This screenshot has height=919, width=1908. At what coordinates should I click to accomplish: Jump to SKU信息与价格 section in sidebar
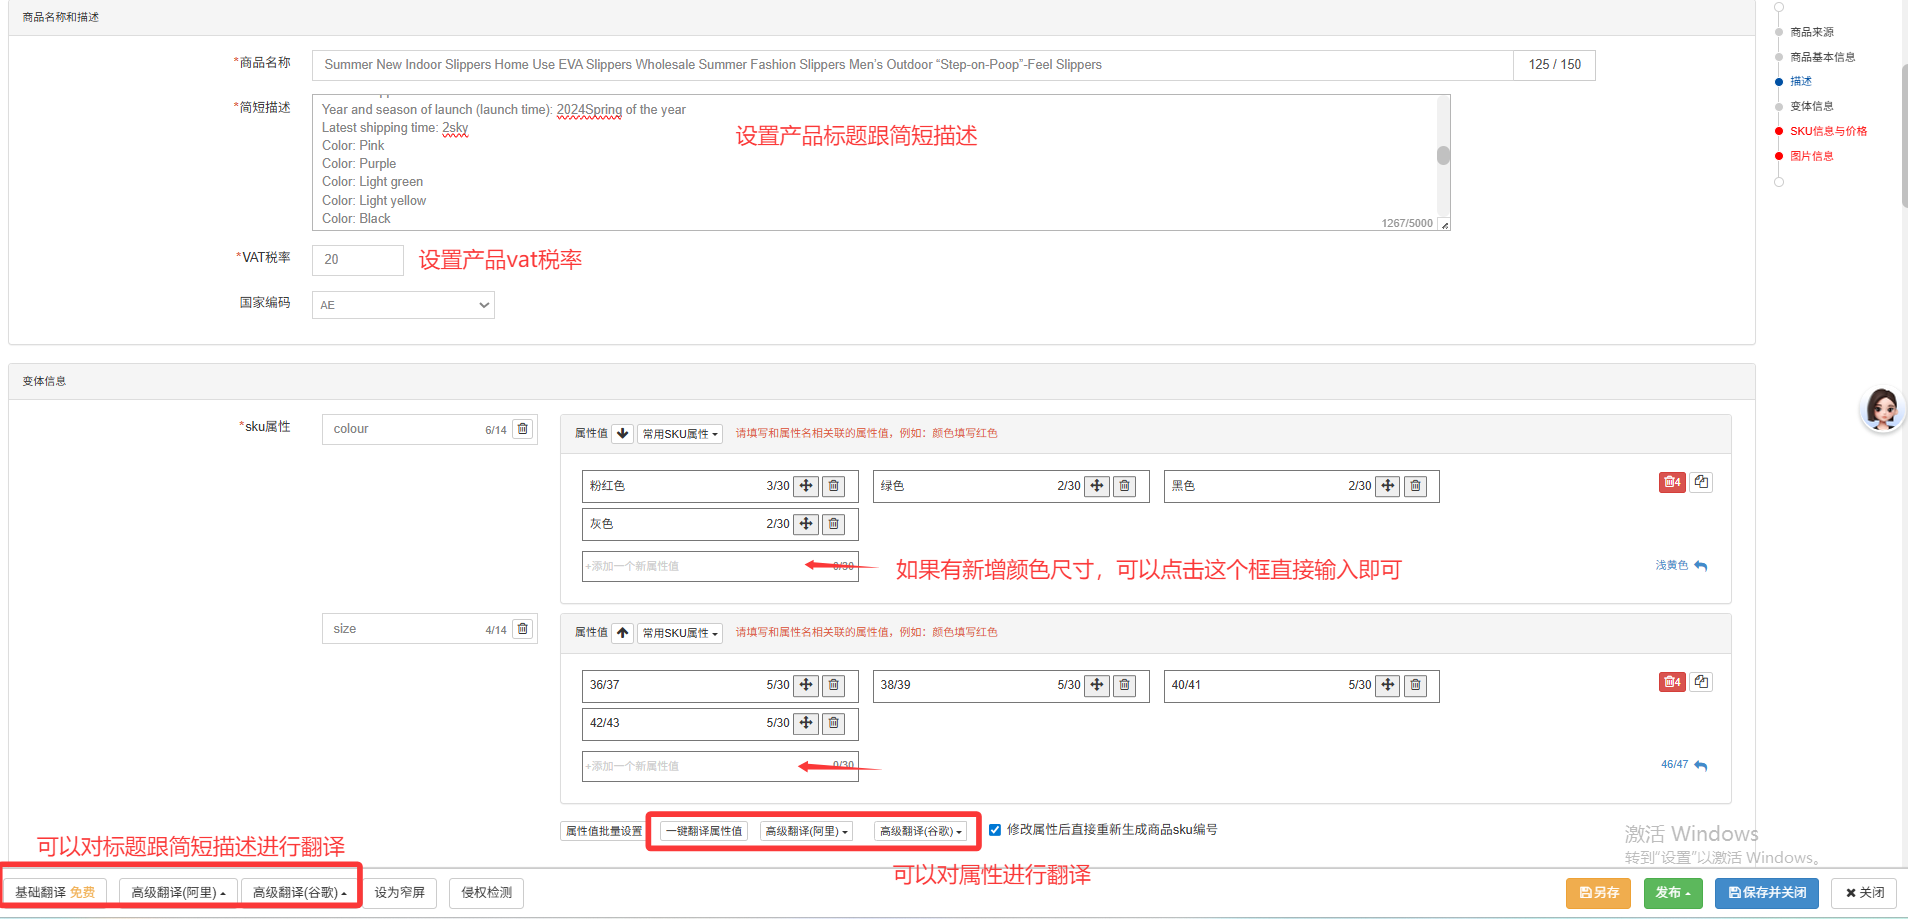point(1828,131)
